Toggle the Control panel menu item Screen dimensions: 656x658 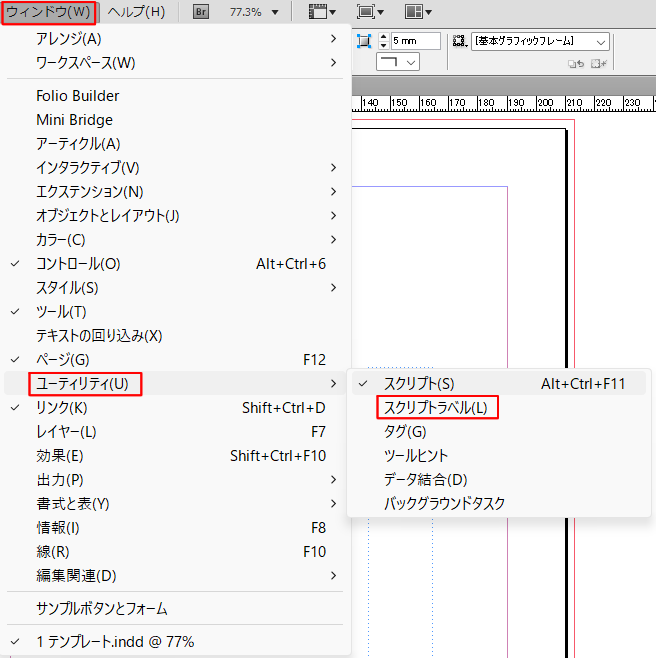pyautogui.click(x=78, y=264)
